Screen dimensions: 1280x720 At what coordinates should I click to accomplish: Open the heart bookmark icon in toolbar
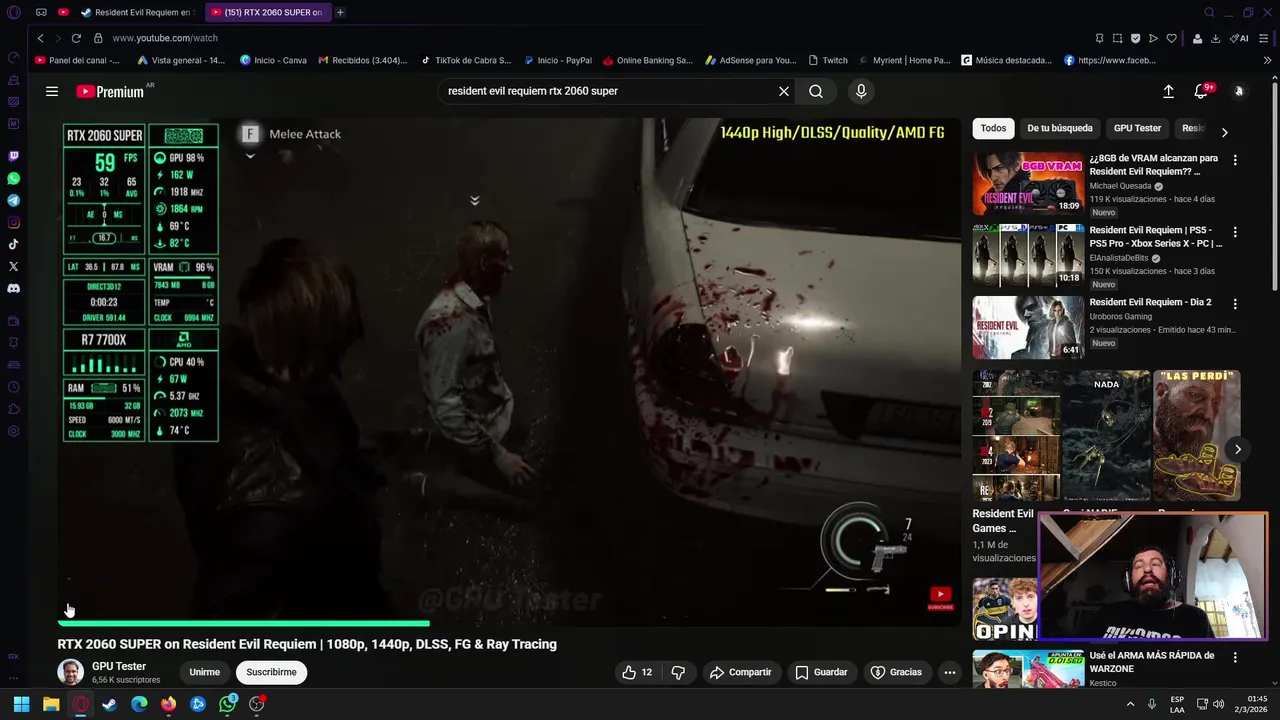(x=1172, y=38)
